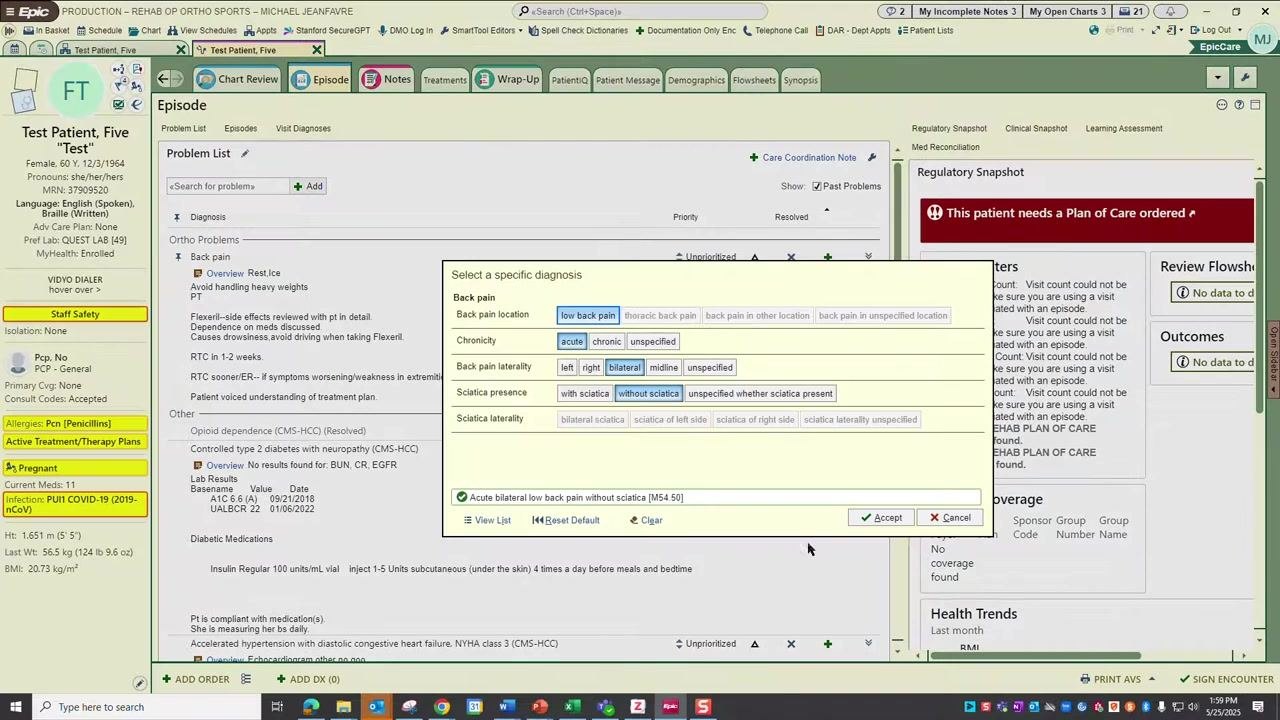Click the horizontal scrollbar under Health Trends

click(x=1035, y=656)
